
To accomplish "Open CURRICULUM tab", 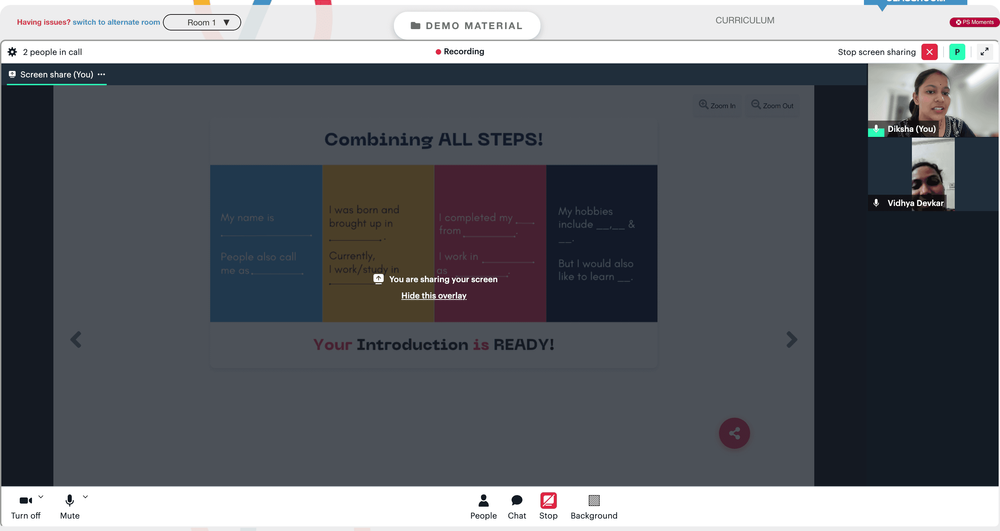I will click(x=745, y=20).
